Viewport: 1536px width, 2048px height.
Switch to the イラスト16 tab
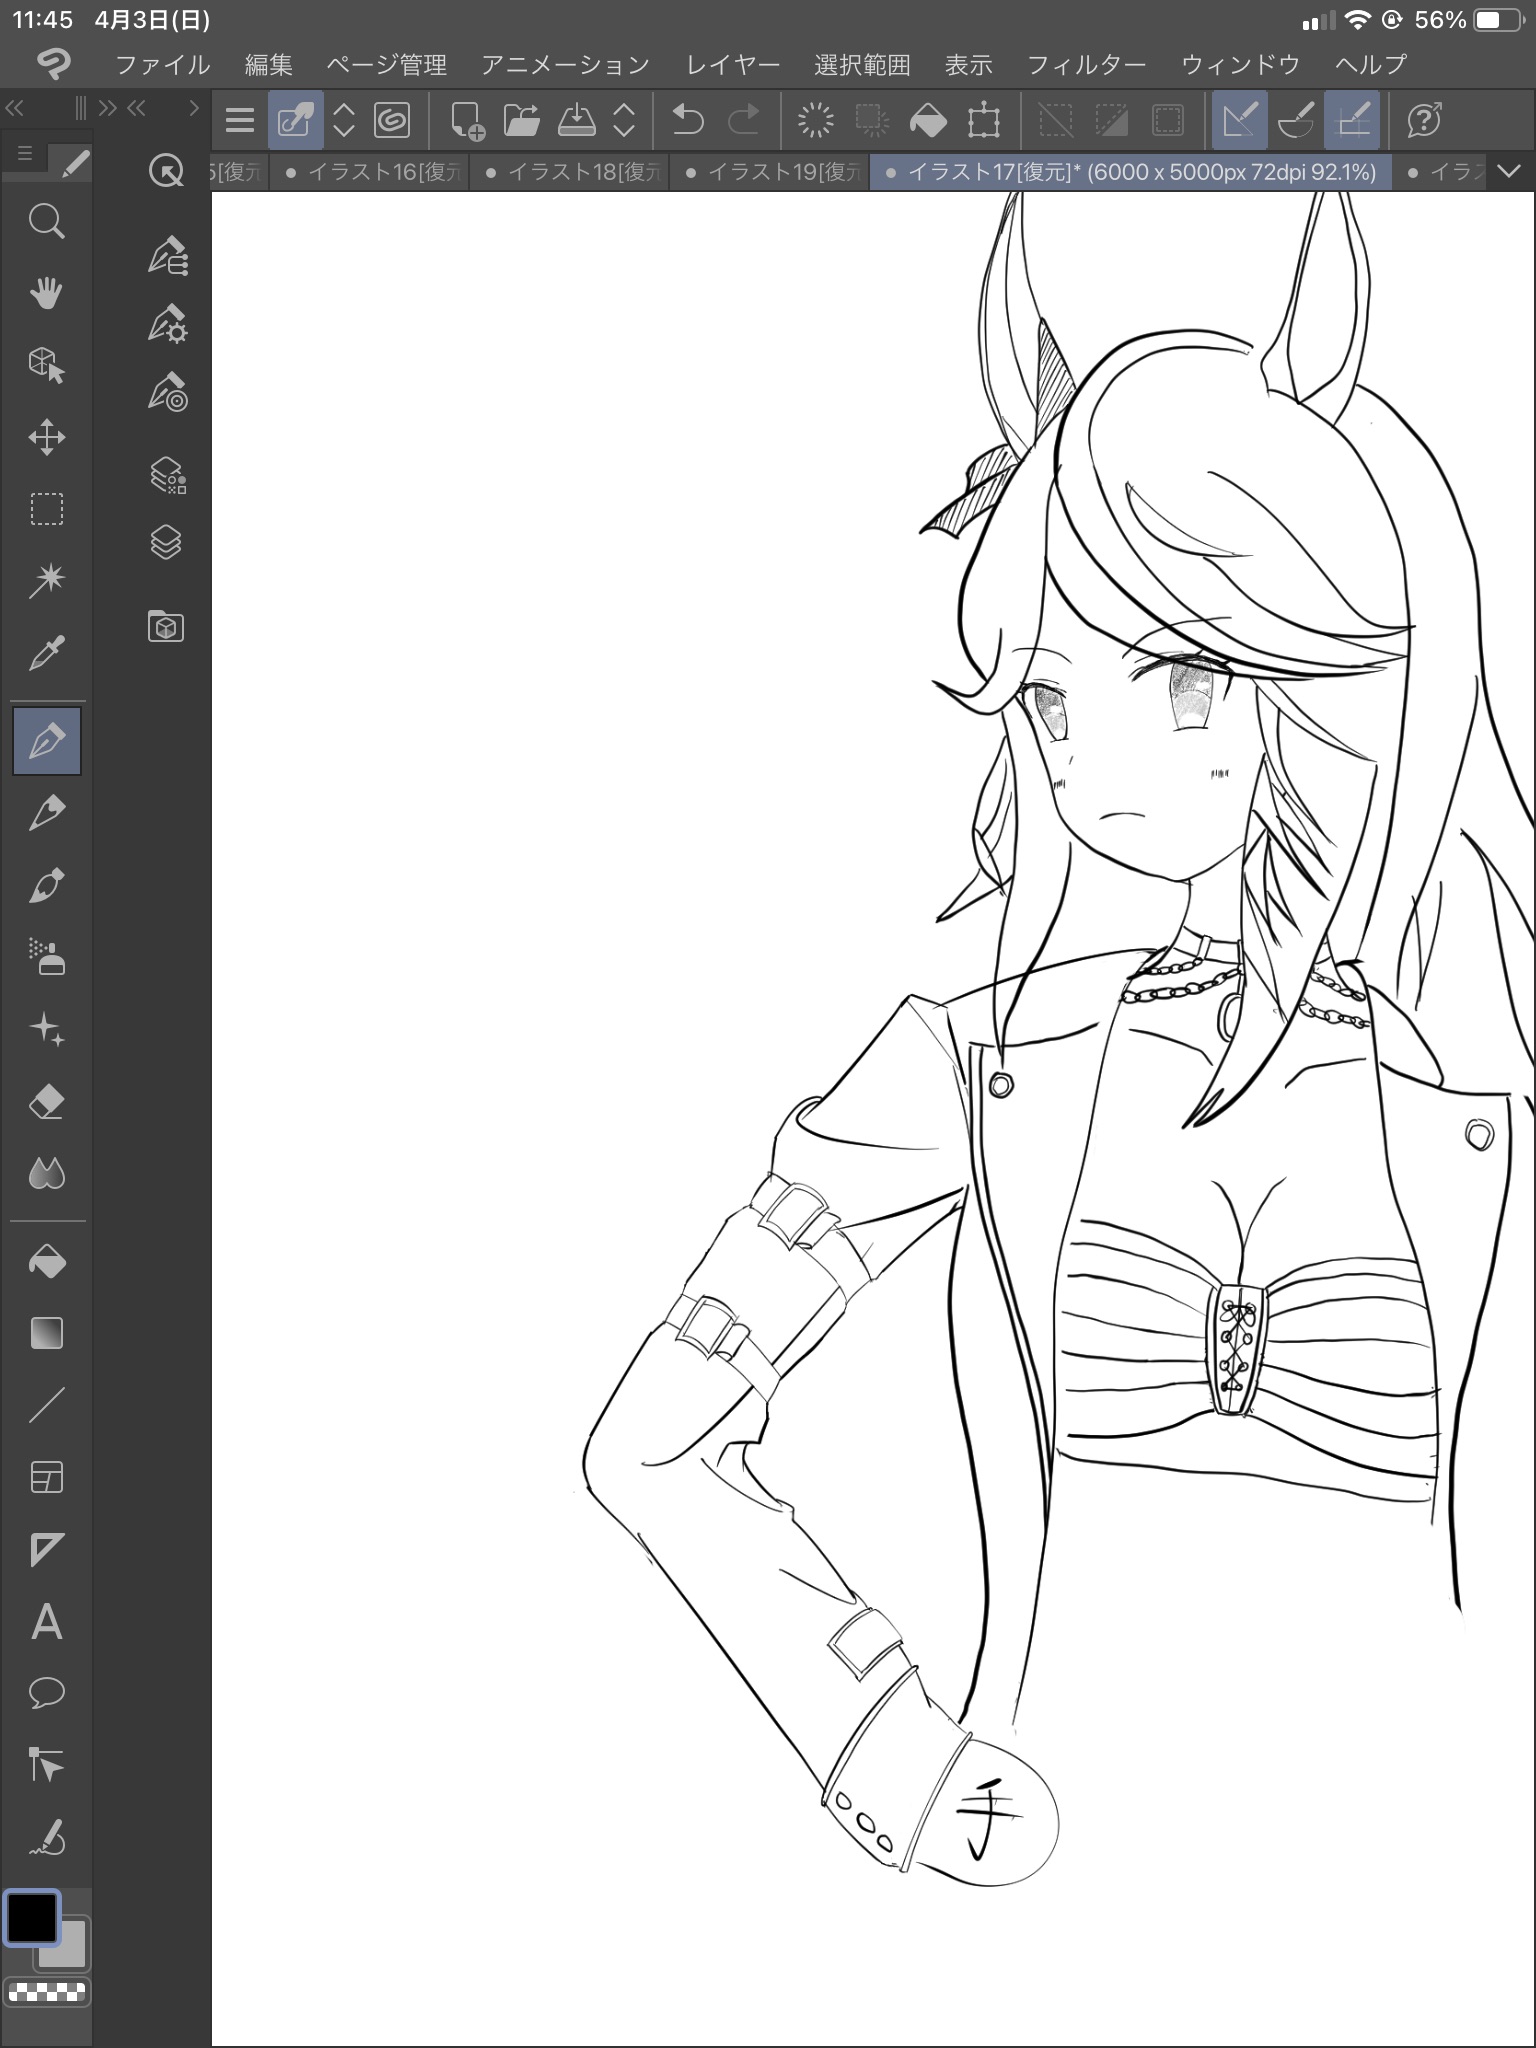[370, 172]
